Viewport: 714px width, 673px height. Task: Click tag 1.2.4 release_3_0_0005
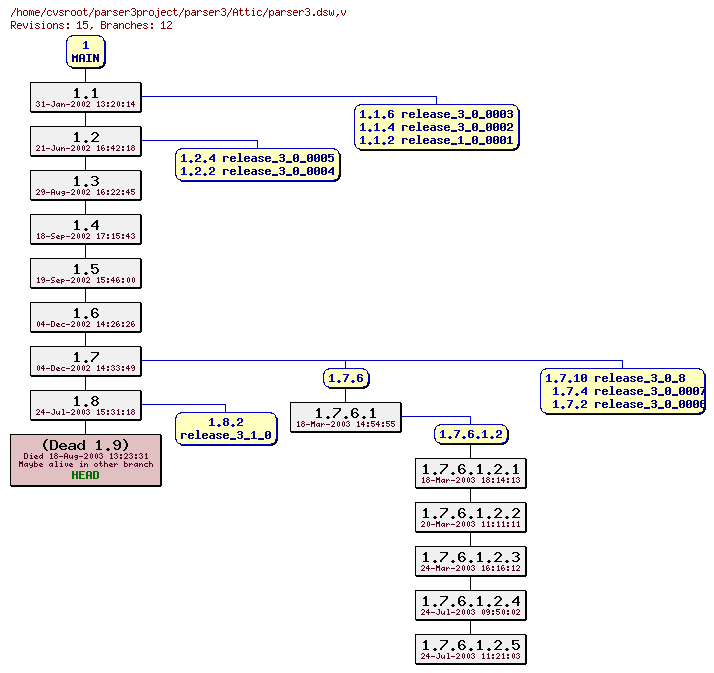coord(257,158)
